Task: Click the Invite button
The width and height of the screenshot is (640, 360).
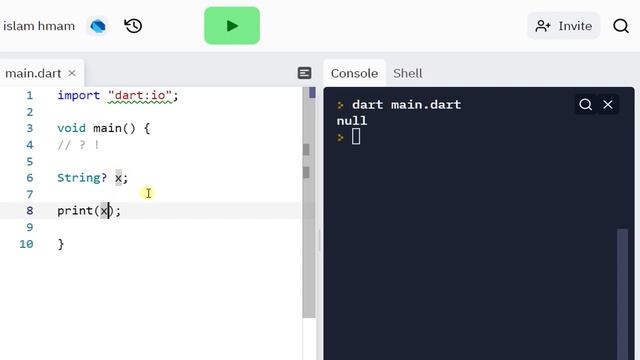Action: [564, 26]
